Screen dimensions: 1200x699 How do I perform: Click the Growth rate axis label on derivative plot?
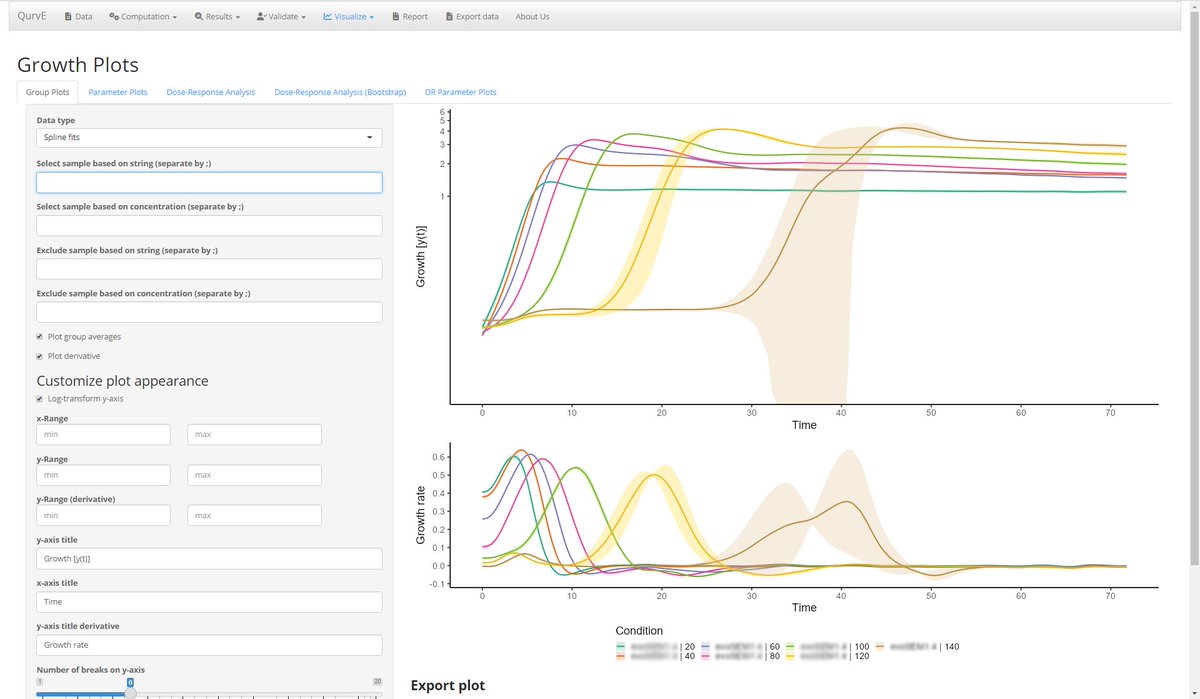click(x=421, y=517)
